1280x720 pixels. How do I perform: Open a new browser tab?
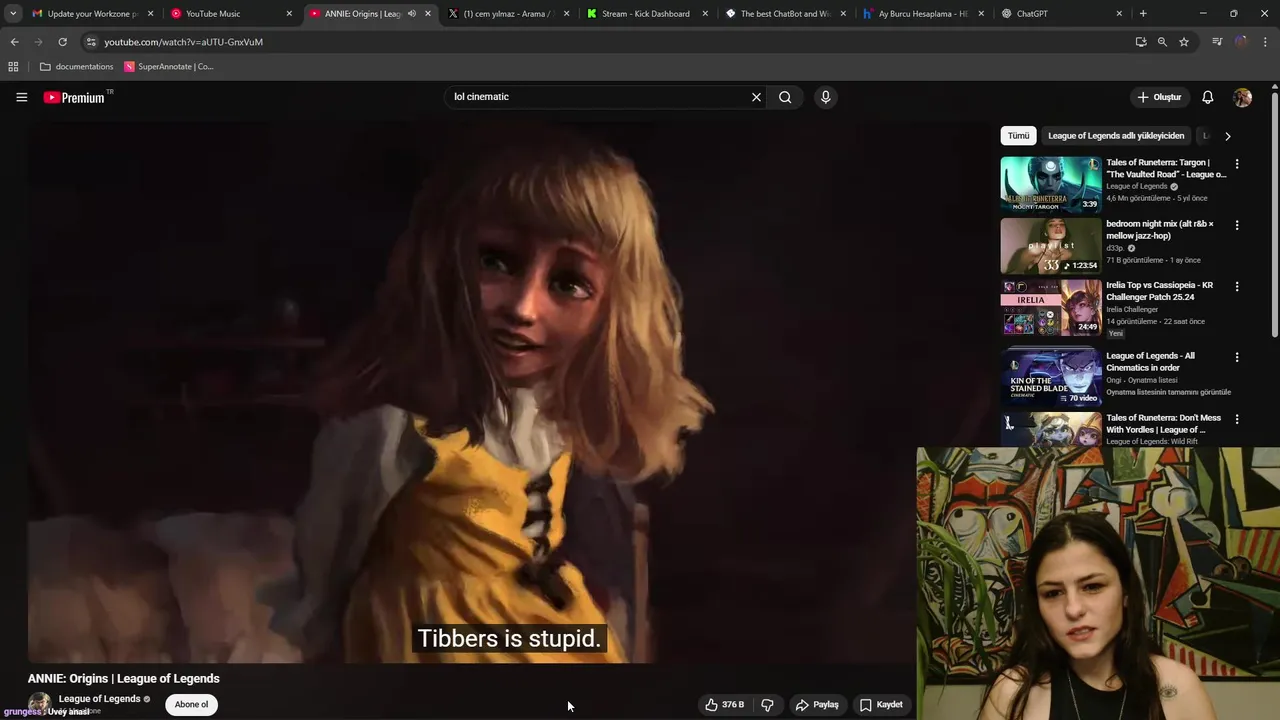[1143, 14]
